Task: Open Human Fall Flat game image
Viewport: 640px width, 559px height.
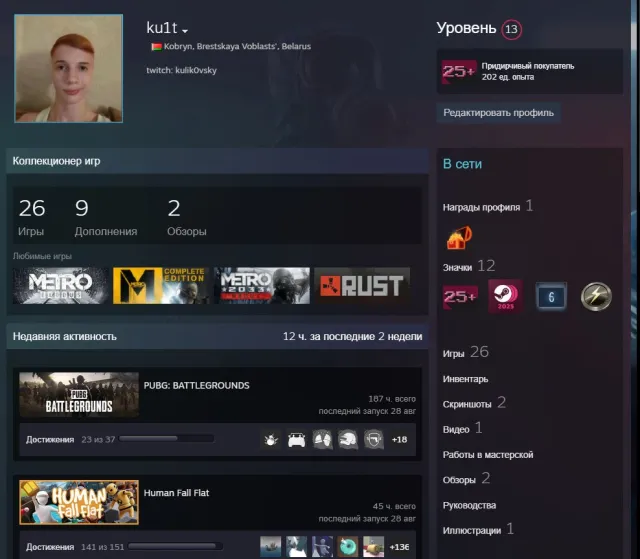Action: point(79,502)
